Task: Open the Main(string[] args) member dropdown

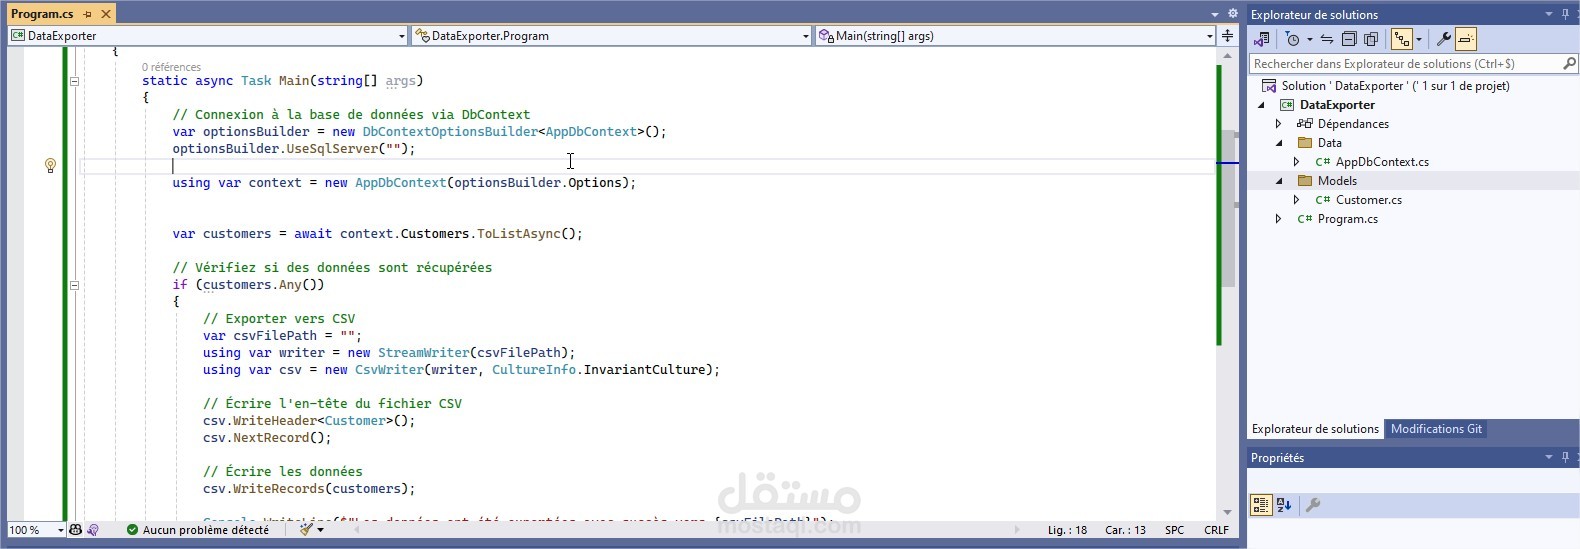Action: click(x=1209, y=36)
